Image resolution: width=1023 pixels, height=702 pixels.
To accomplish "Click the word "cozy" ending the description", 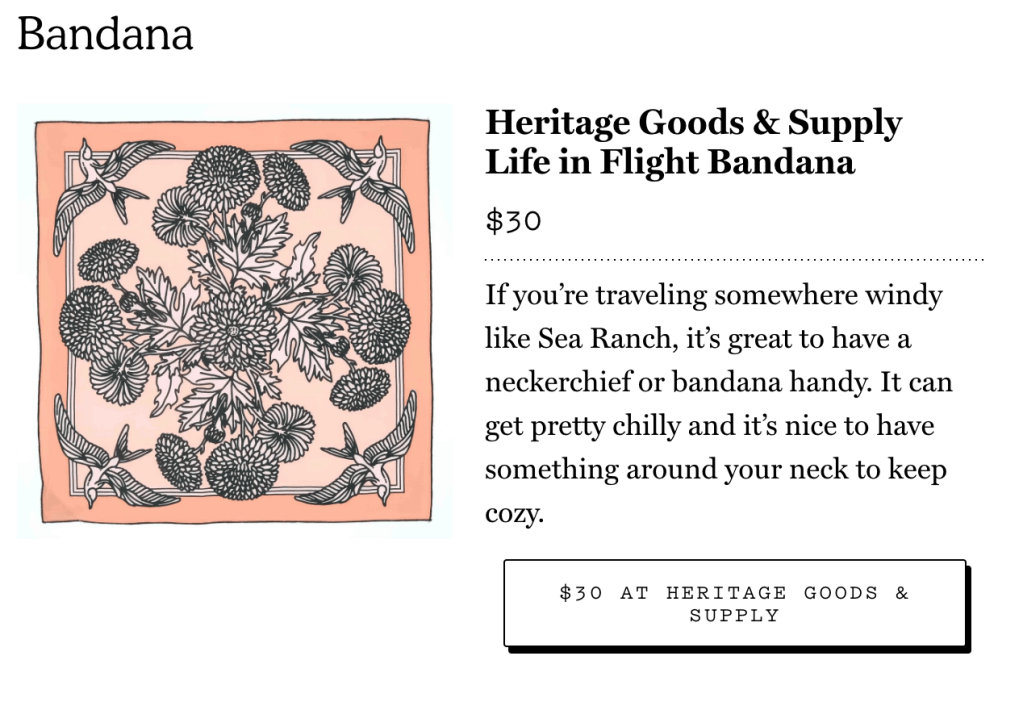I will [x=510, y=514].
